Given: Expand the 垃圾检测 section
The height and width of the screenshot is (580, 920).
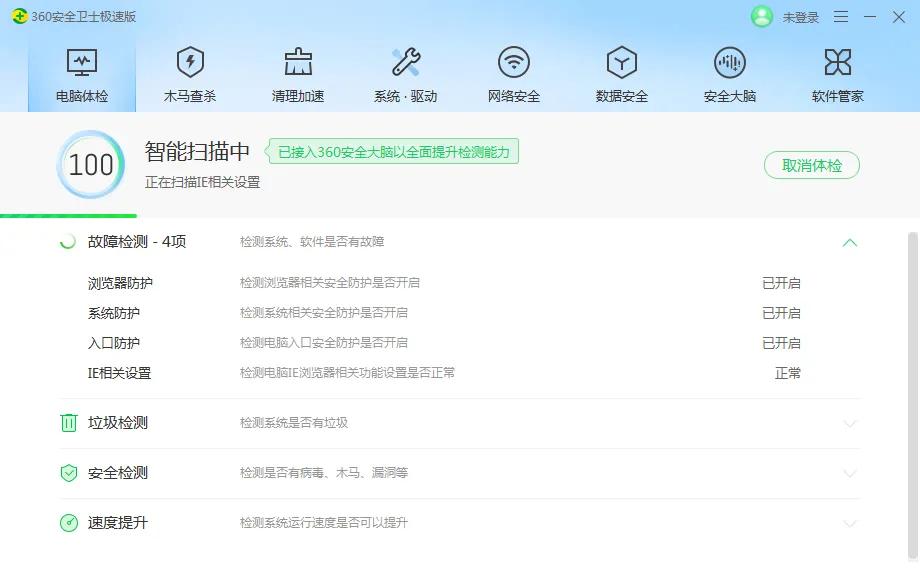Looking at the screenshot, I should [851, 422].
